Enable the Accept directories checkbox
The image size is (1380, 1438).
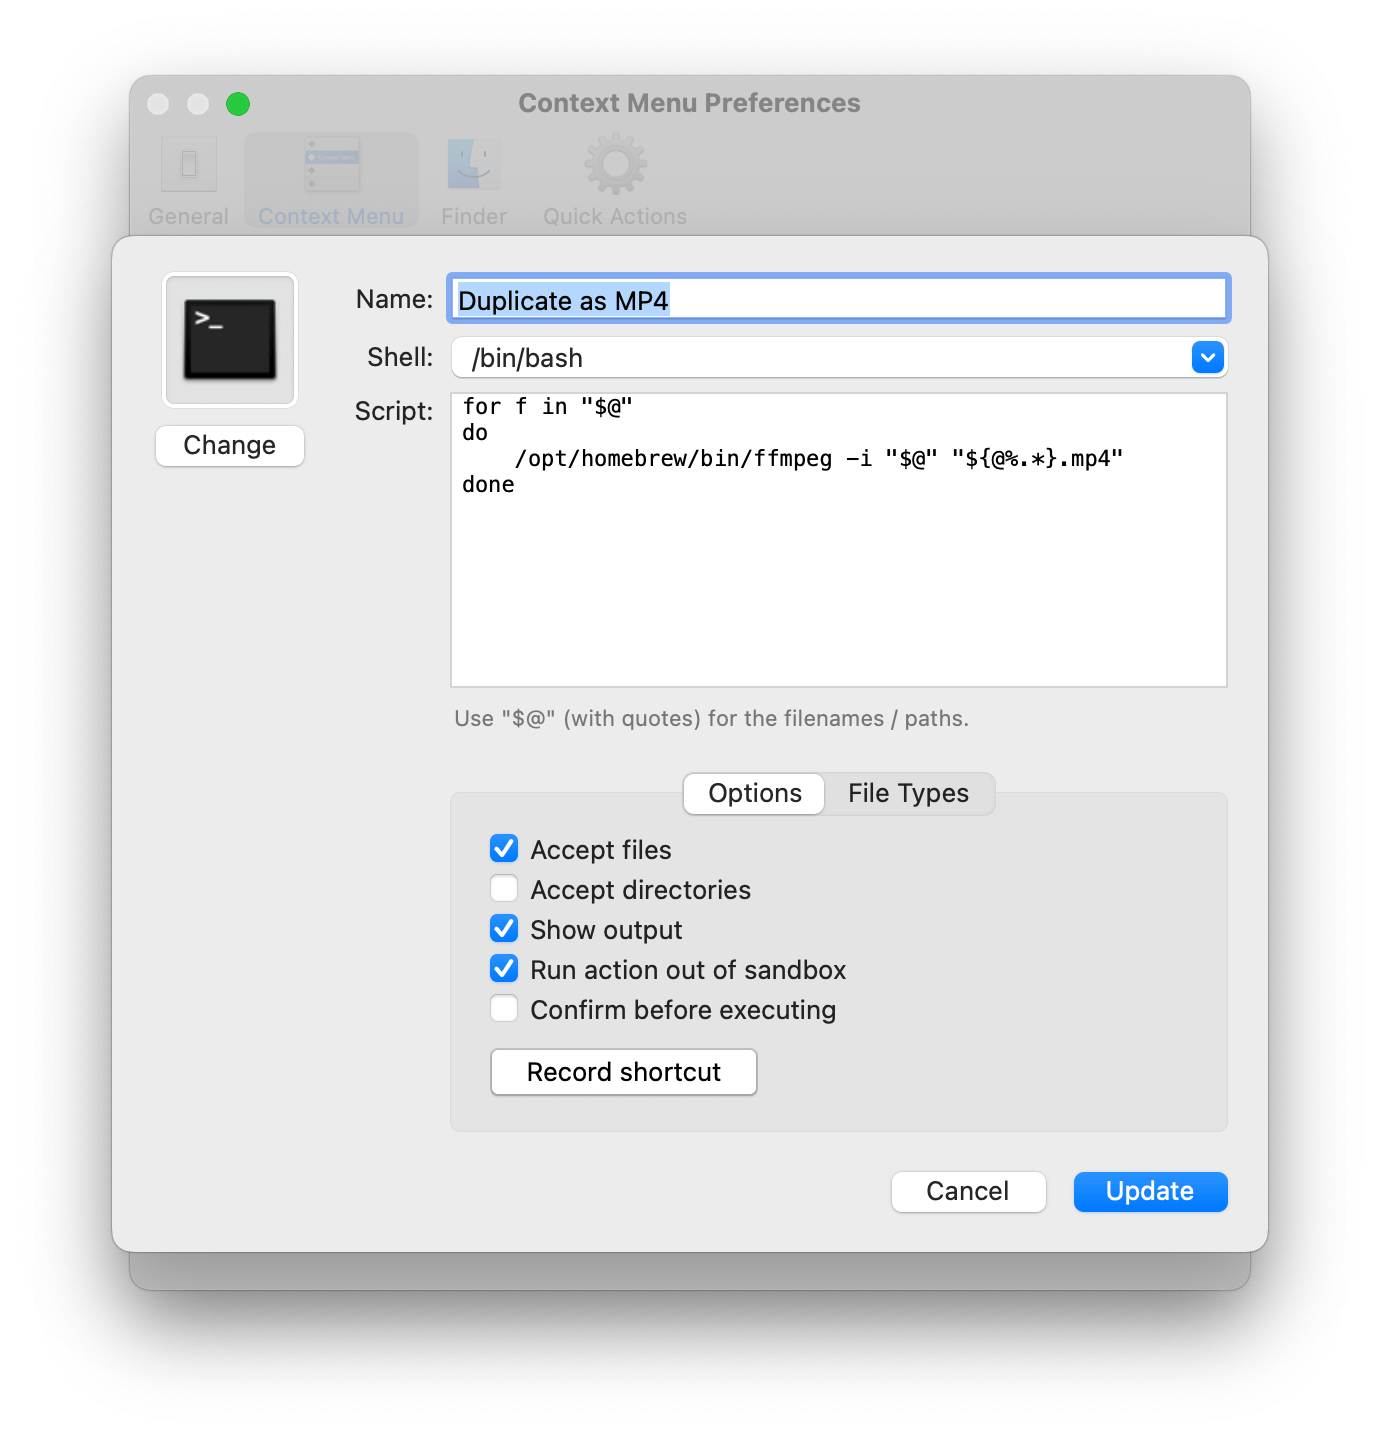point(504,889)
